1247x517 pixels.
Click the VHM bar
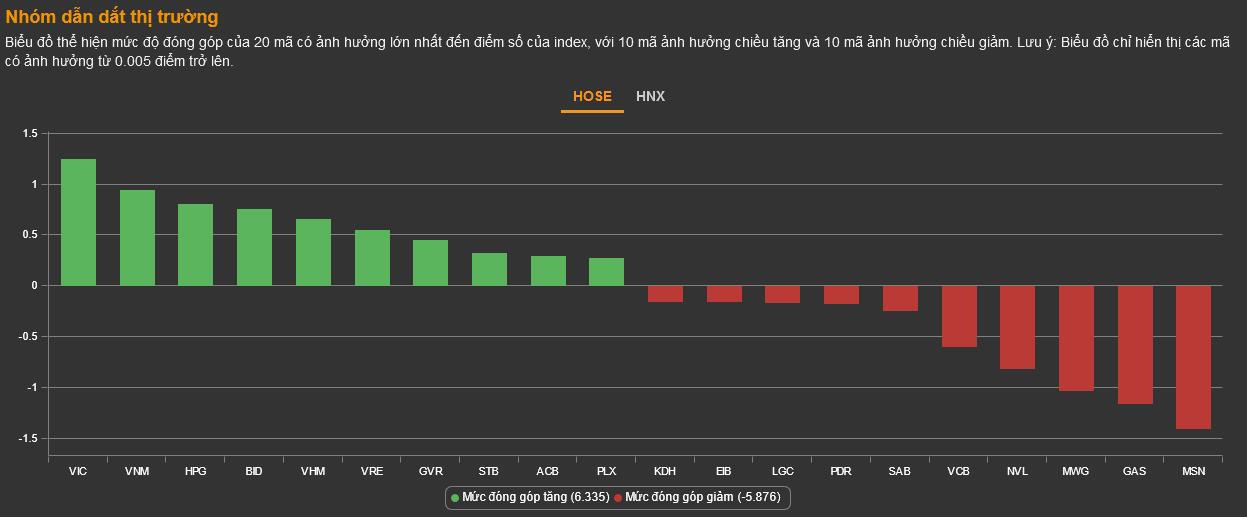coord(313,252)
